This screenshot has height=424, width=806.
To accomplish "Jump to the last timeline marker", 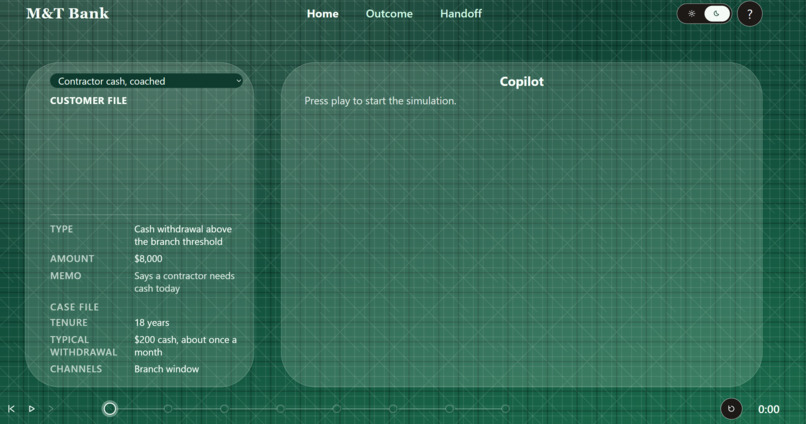I will click(x=505, y=409).
